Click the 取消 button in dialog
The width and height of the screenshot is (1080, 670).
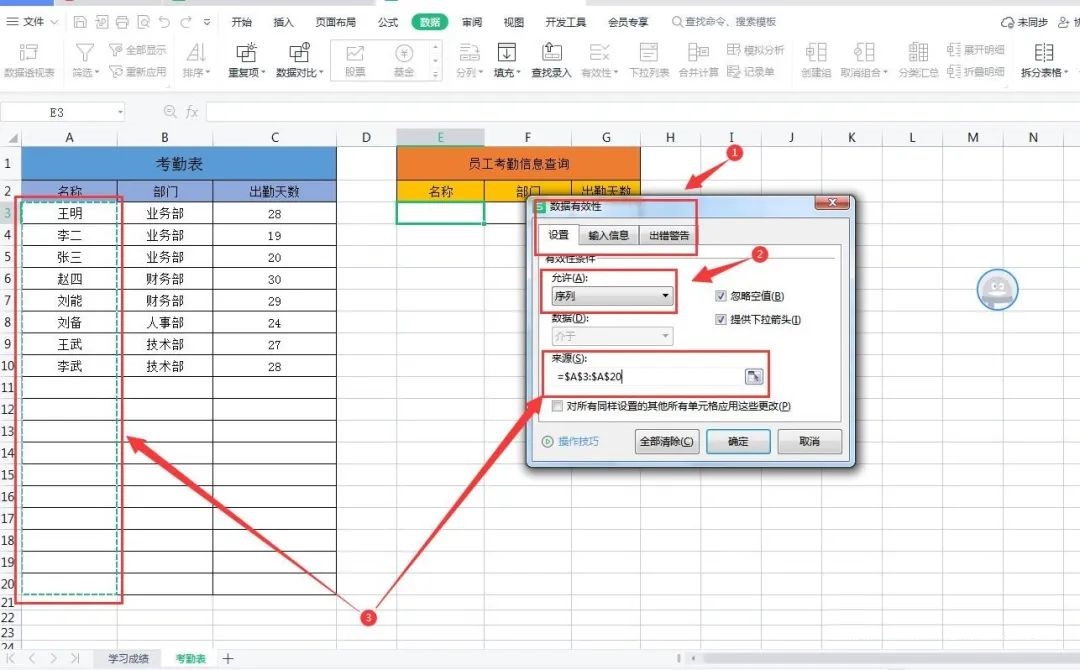809,441
